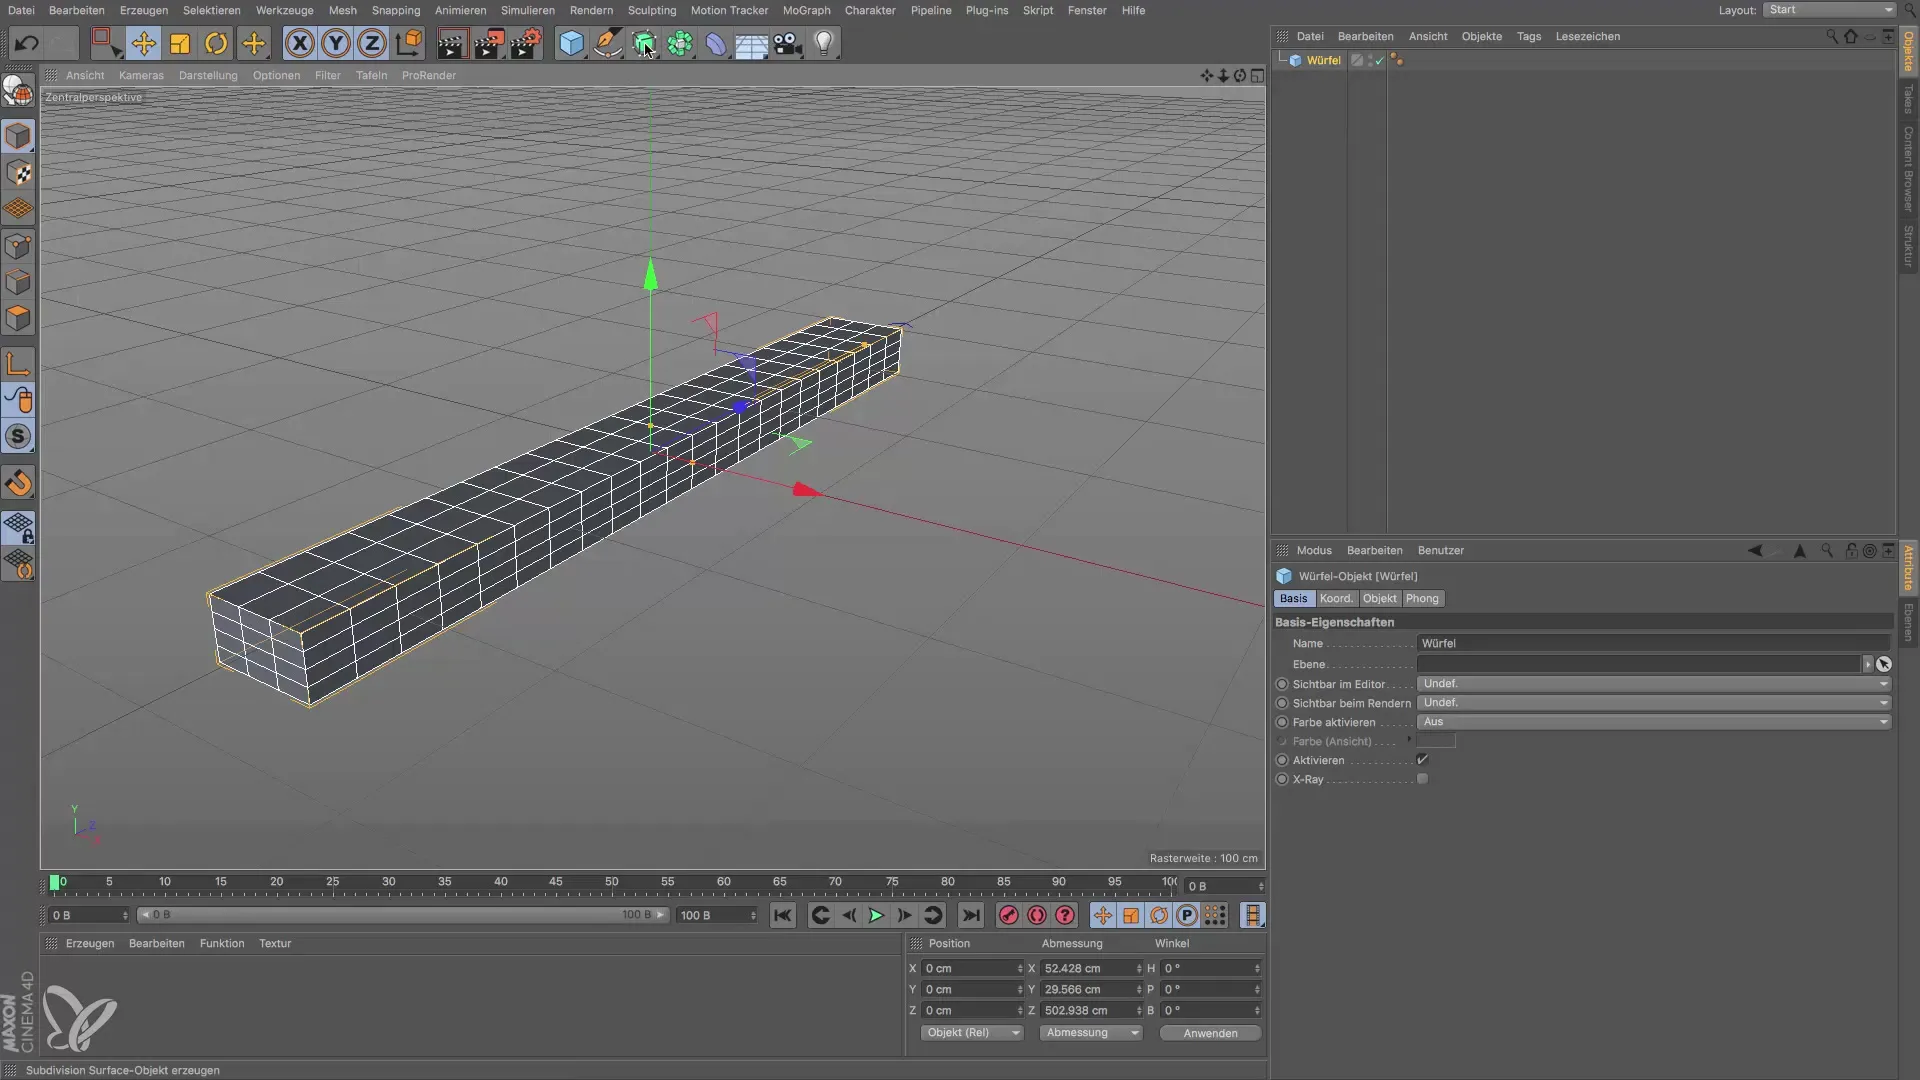Switch to the Objekt tab
This screenshot has width=1920, height=1080.
click(x=1379, y=599)
